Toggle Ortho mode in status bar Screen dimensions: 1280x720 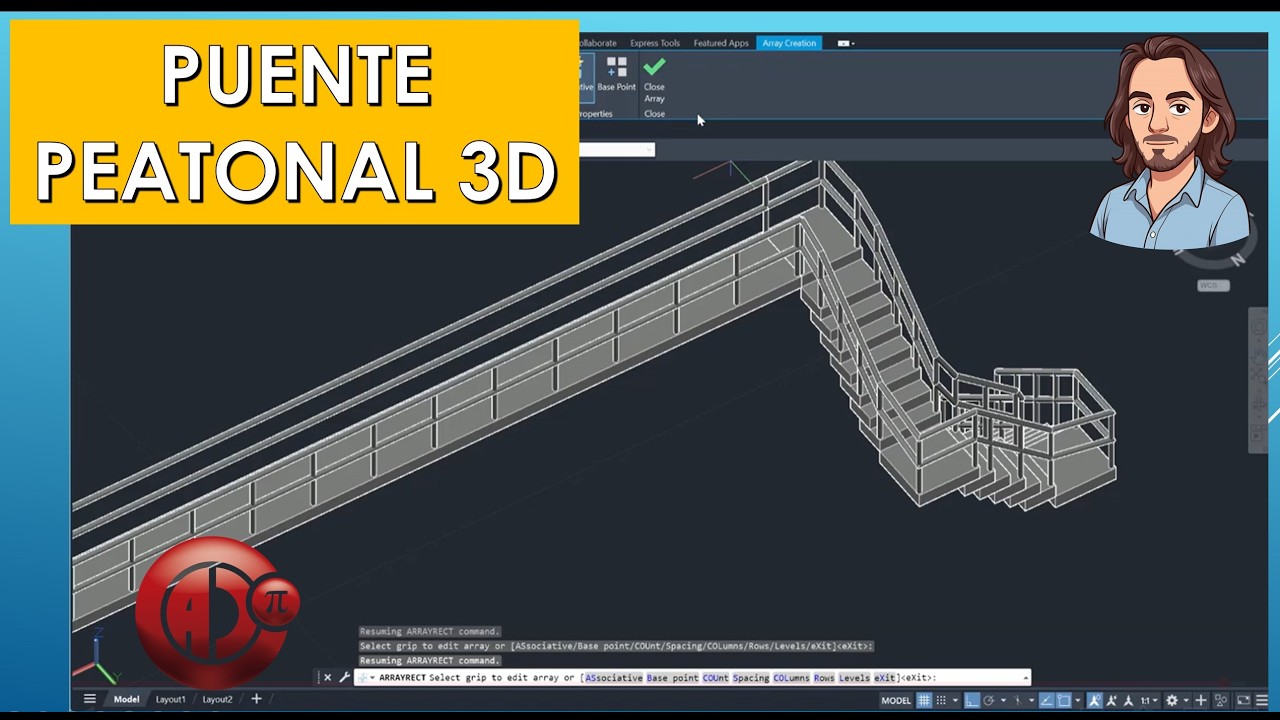coord(972,700)
